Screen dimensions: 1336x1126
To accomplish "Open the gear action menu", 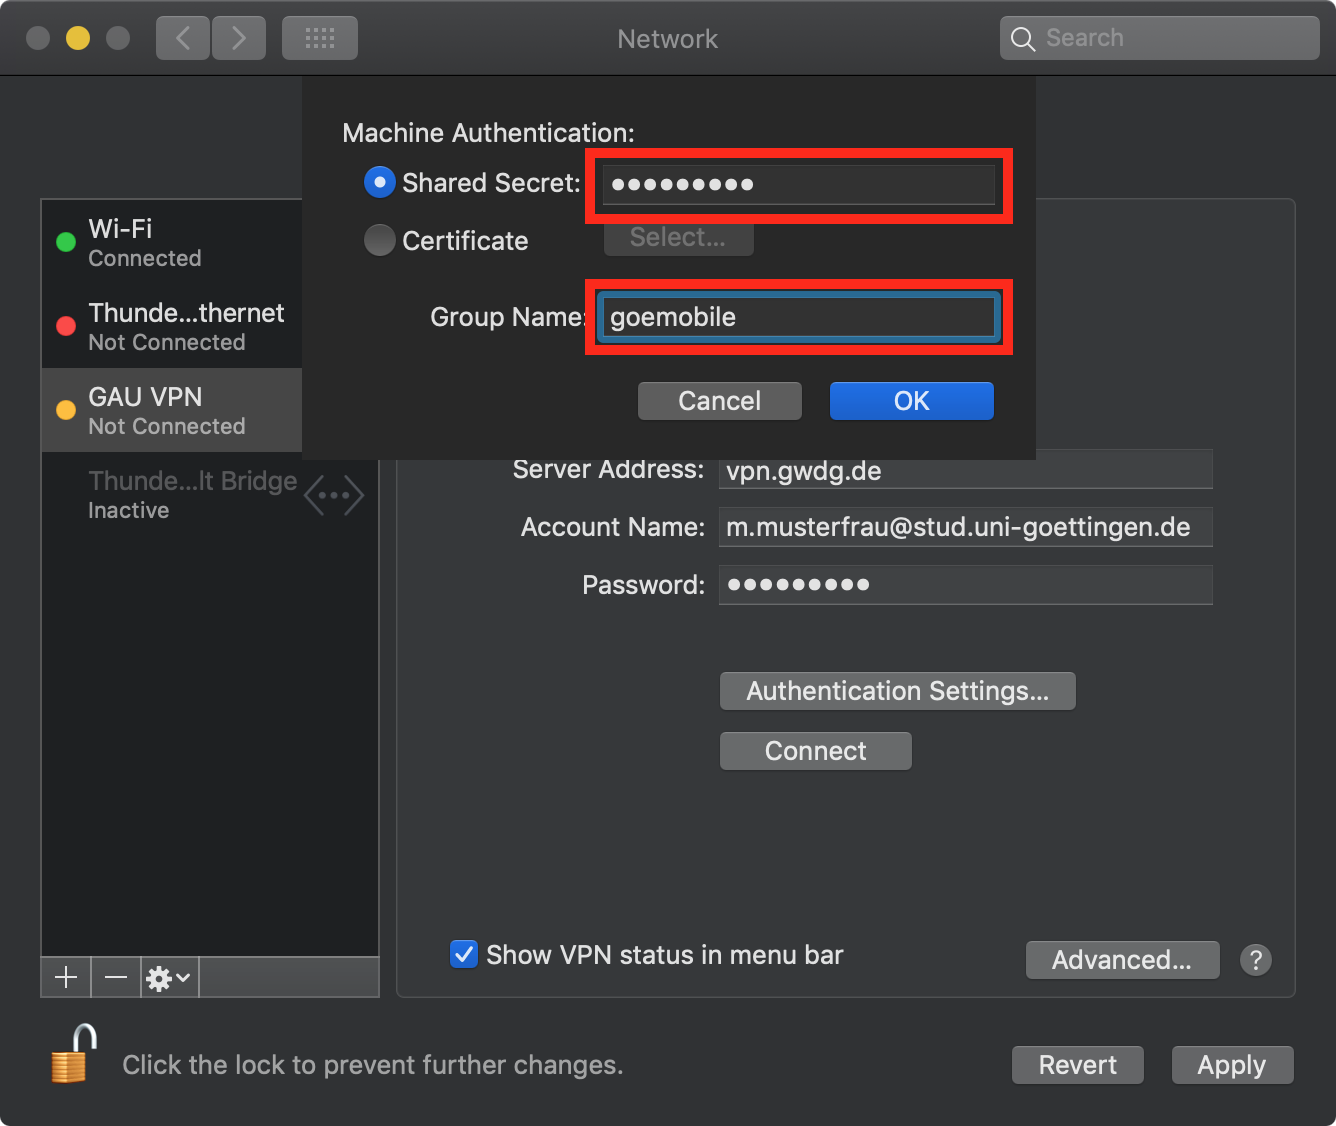I will click(x=169, y=977).
